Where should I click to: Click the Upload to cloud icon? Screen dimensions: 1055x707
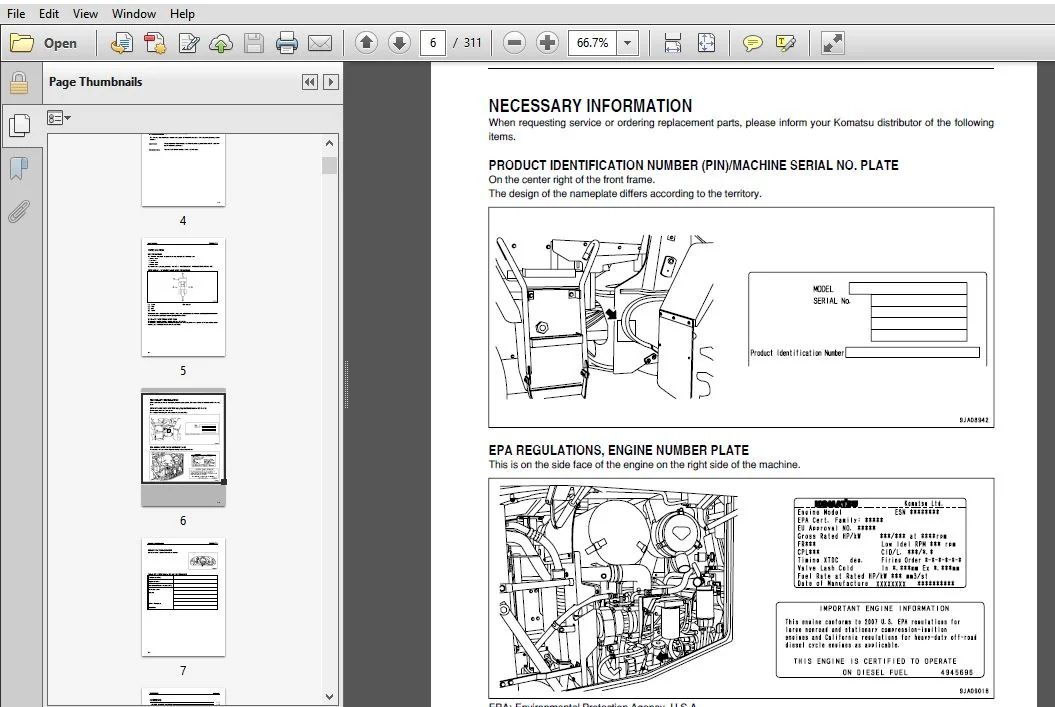(x=221, y=43)
